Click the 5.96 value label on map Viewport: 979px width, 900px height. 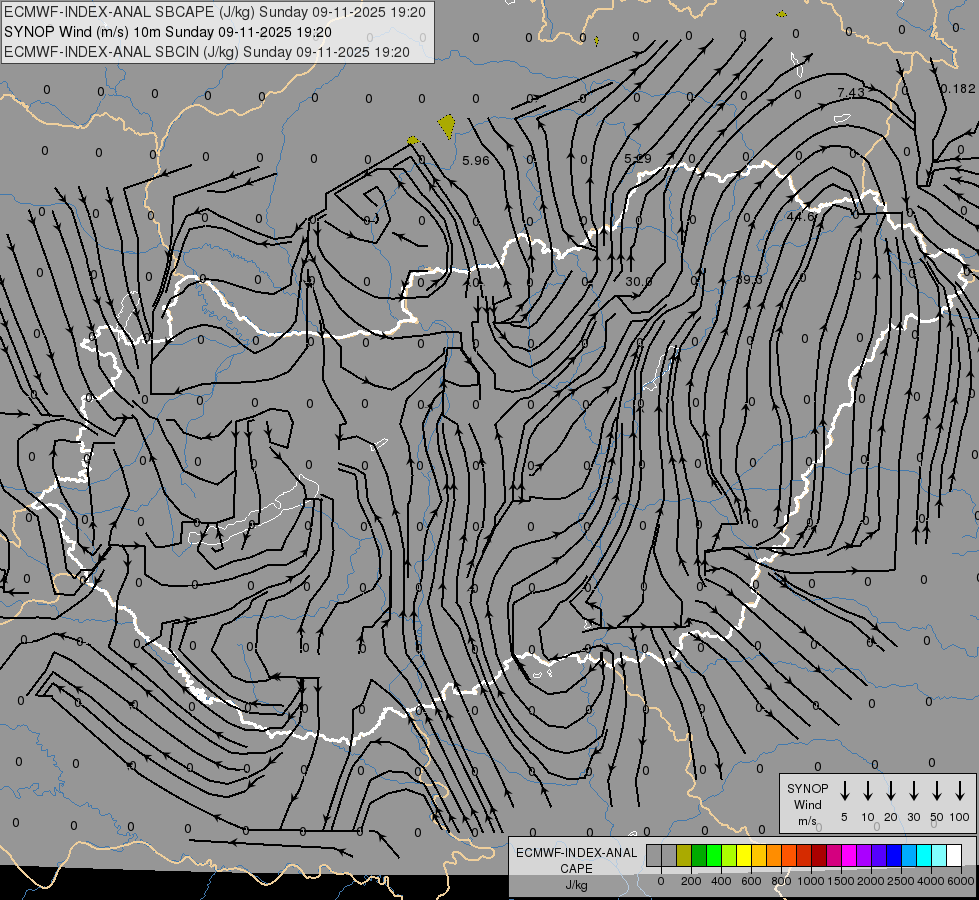[x=476, y=161]
